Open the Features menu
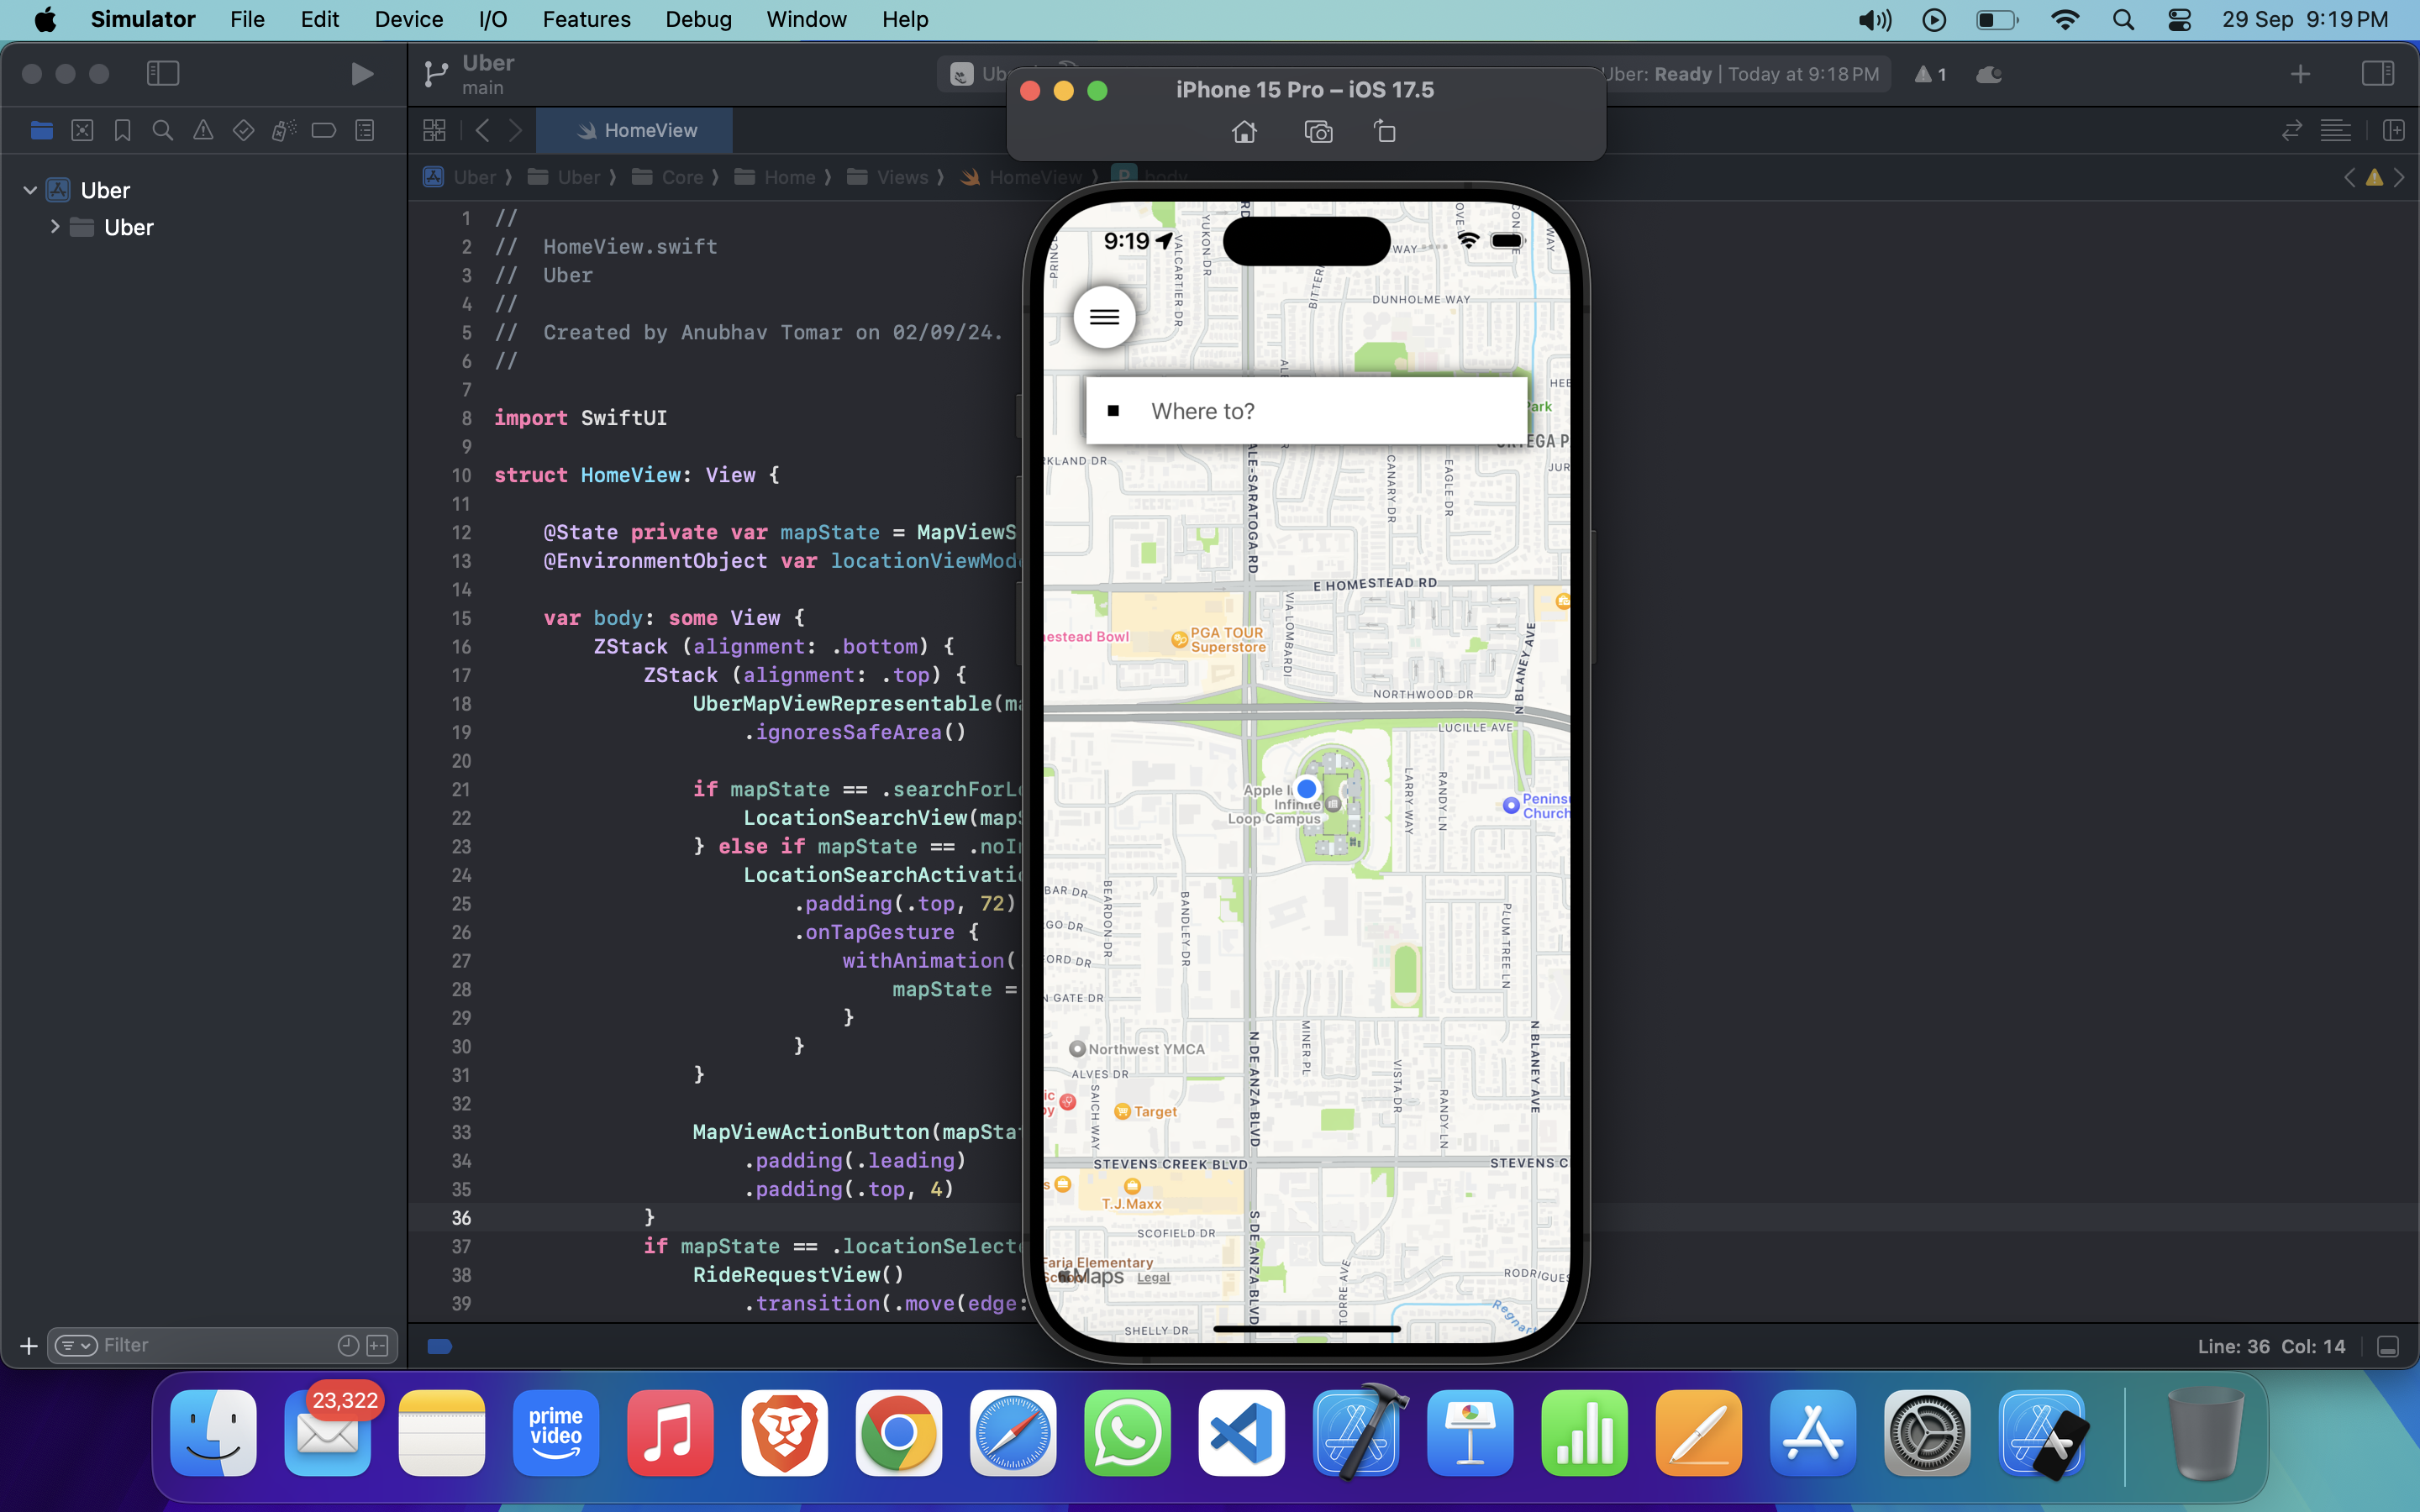The width and height of the screenshot is (2420, 1512). 586,19
